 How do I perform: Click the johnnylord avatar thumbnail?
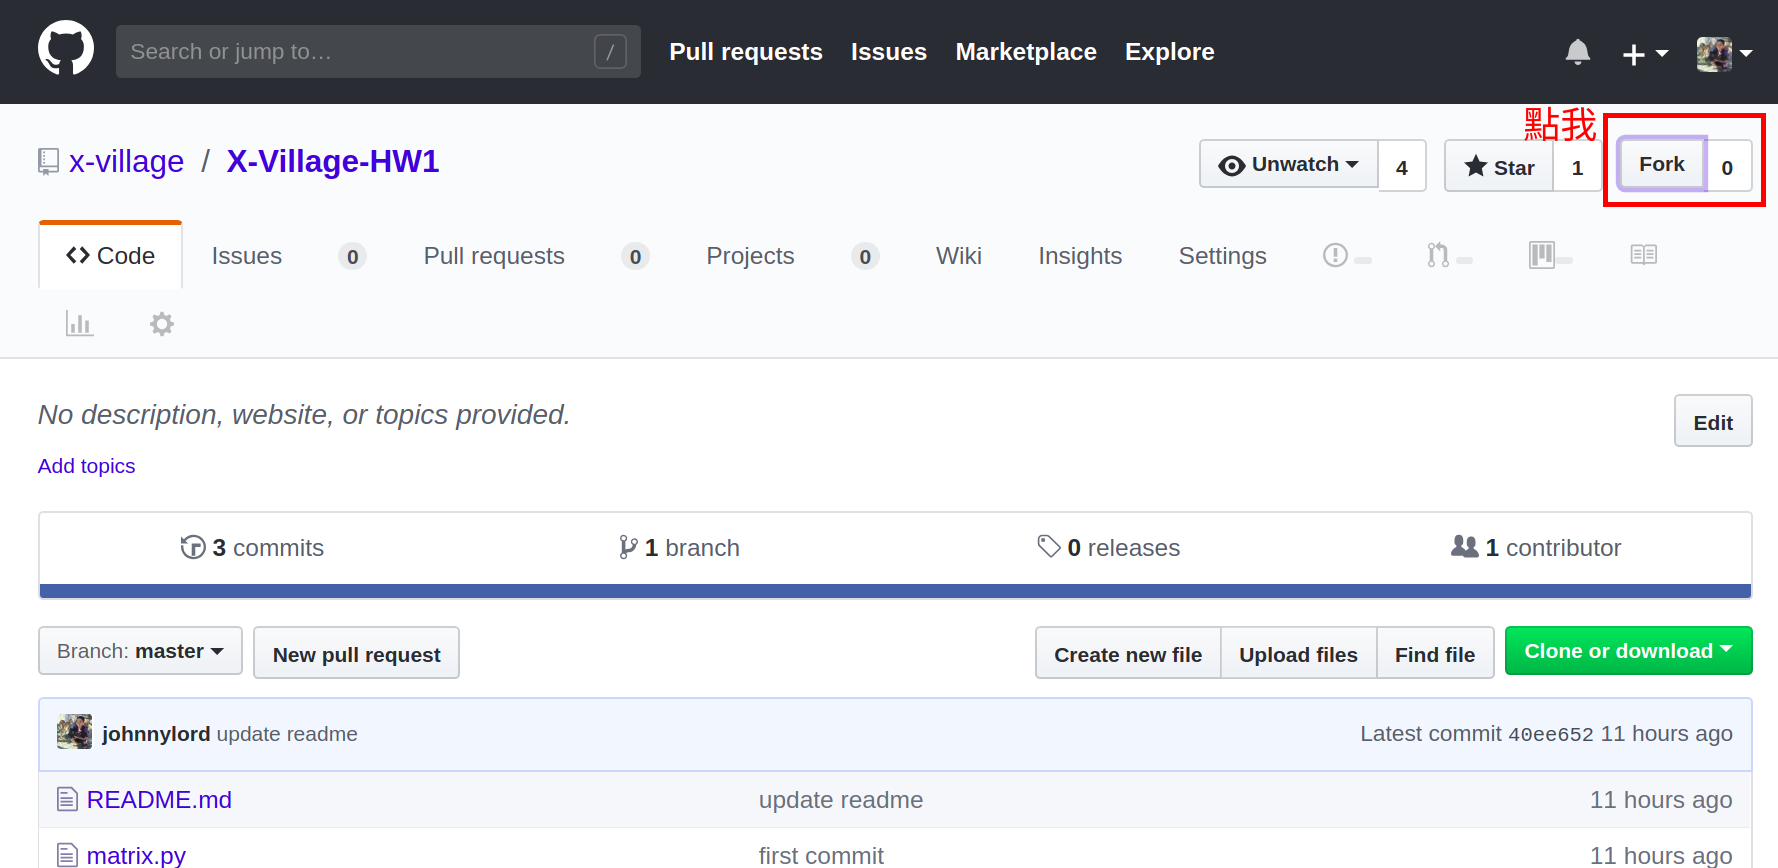click(x=75, y=733)
